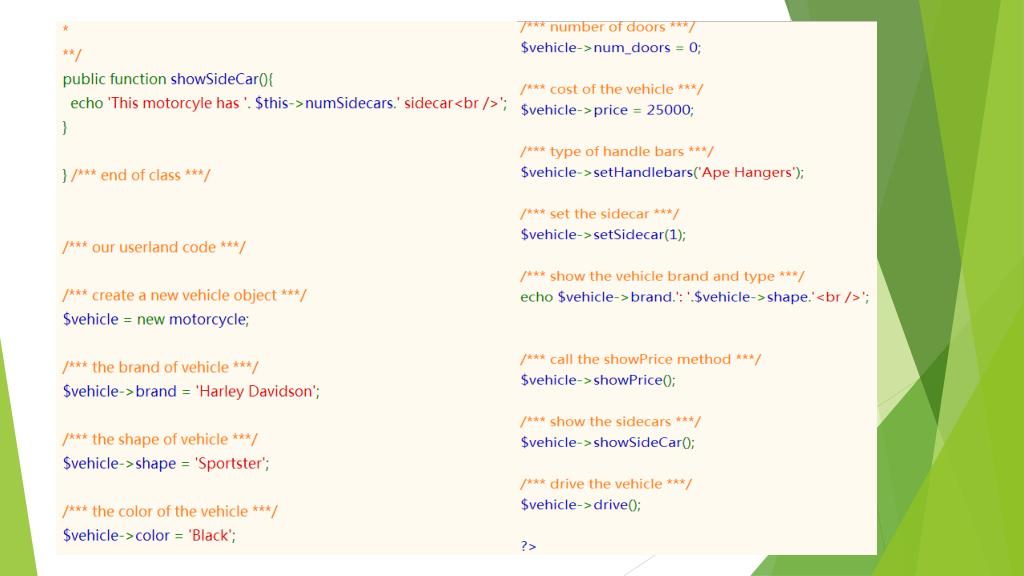Image resolution: width=1024 pixels, height=576 pixels.
Task: Click '/*** show the vehicle brand and type ***/' comment
Action: (x=662, y=276)
